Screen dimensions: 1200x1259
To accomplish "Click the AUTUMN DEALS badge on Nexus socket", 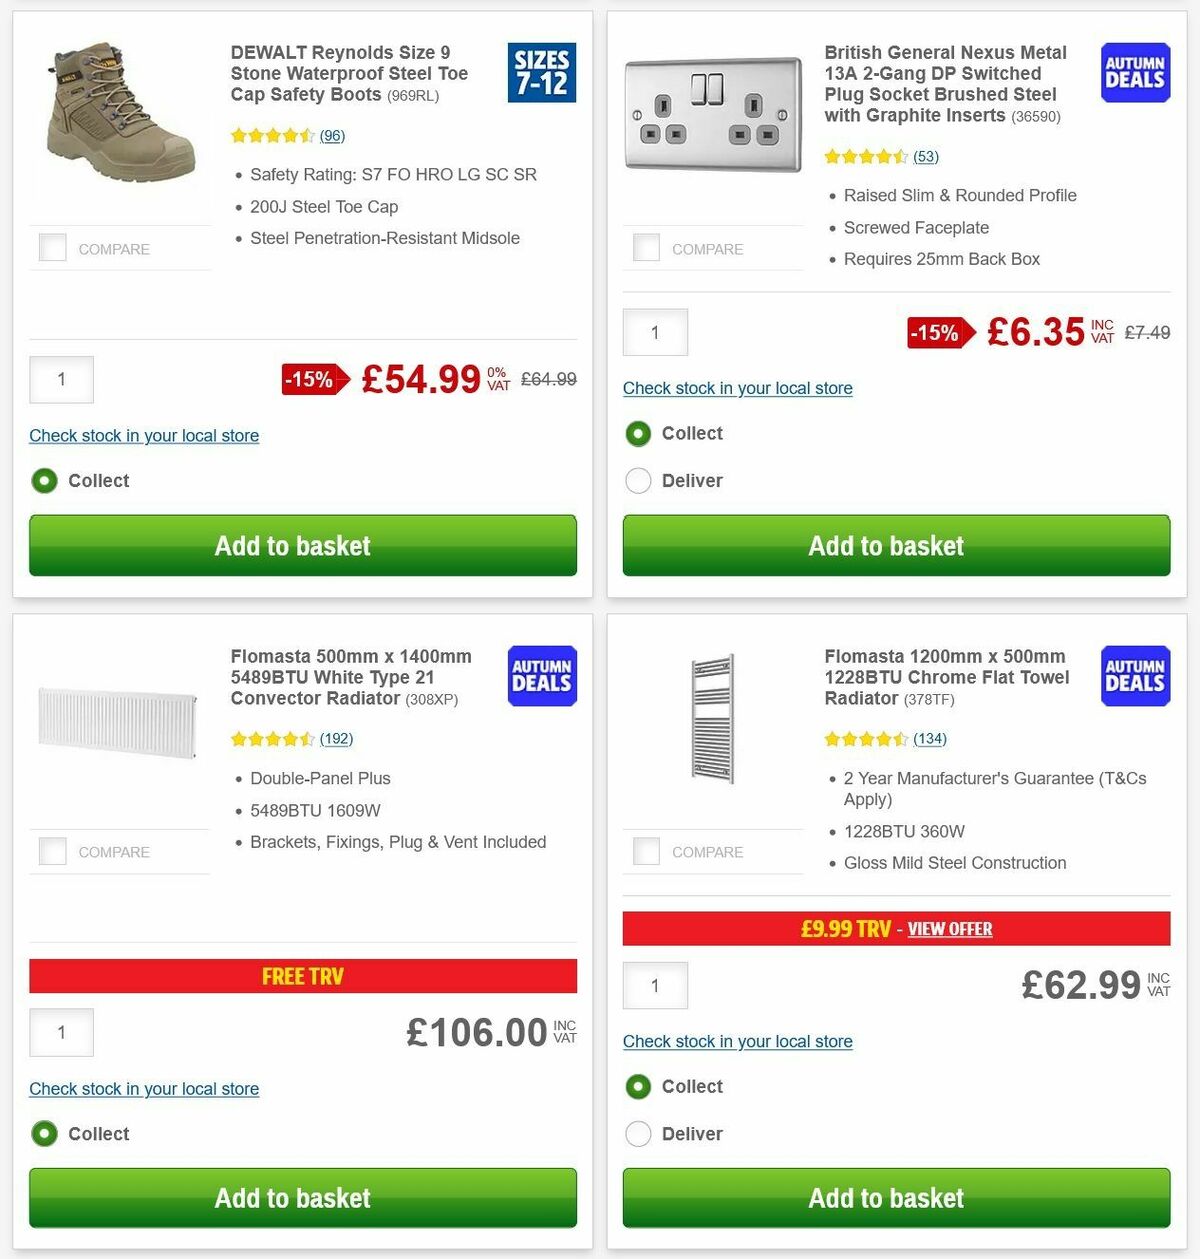I will (1135, 72).
